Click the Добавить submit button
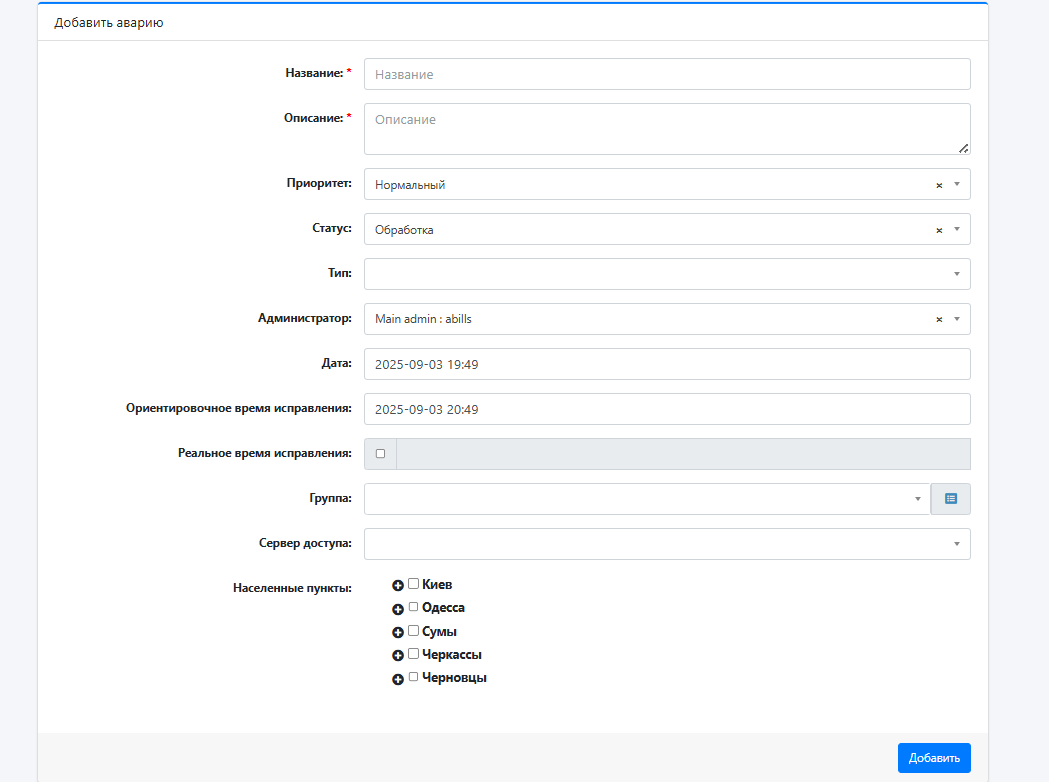 tap(934, 758)
